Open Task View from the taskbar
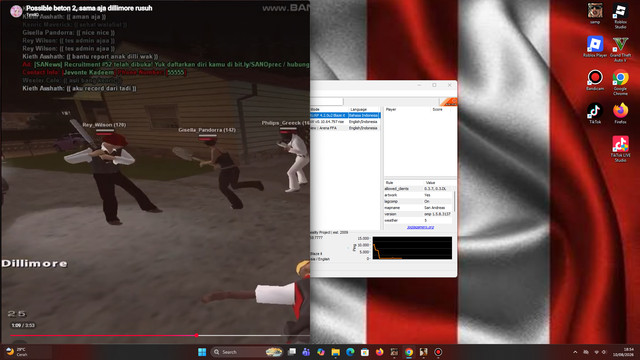 coord(291,352)
